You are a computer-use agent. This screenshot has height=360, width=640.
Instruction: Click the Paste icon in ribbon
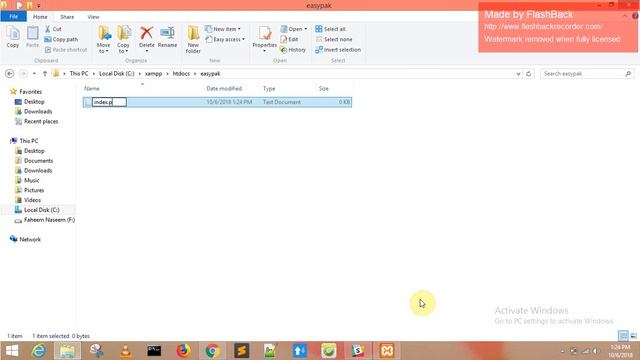tap(32, 37)
